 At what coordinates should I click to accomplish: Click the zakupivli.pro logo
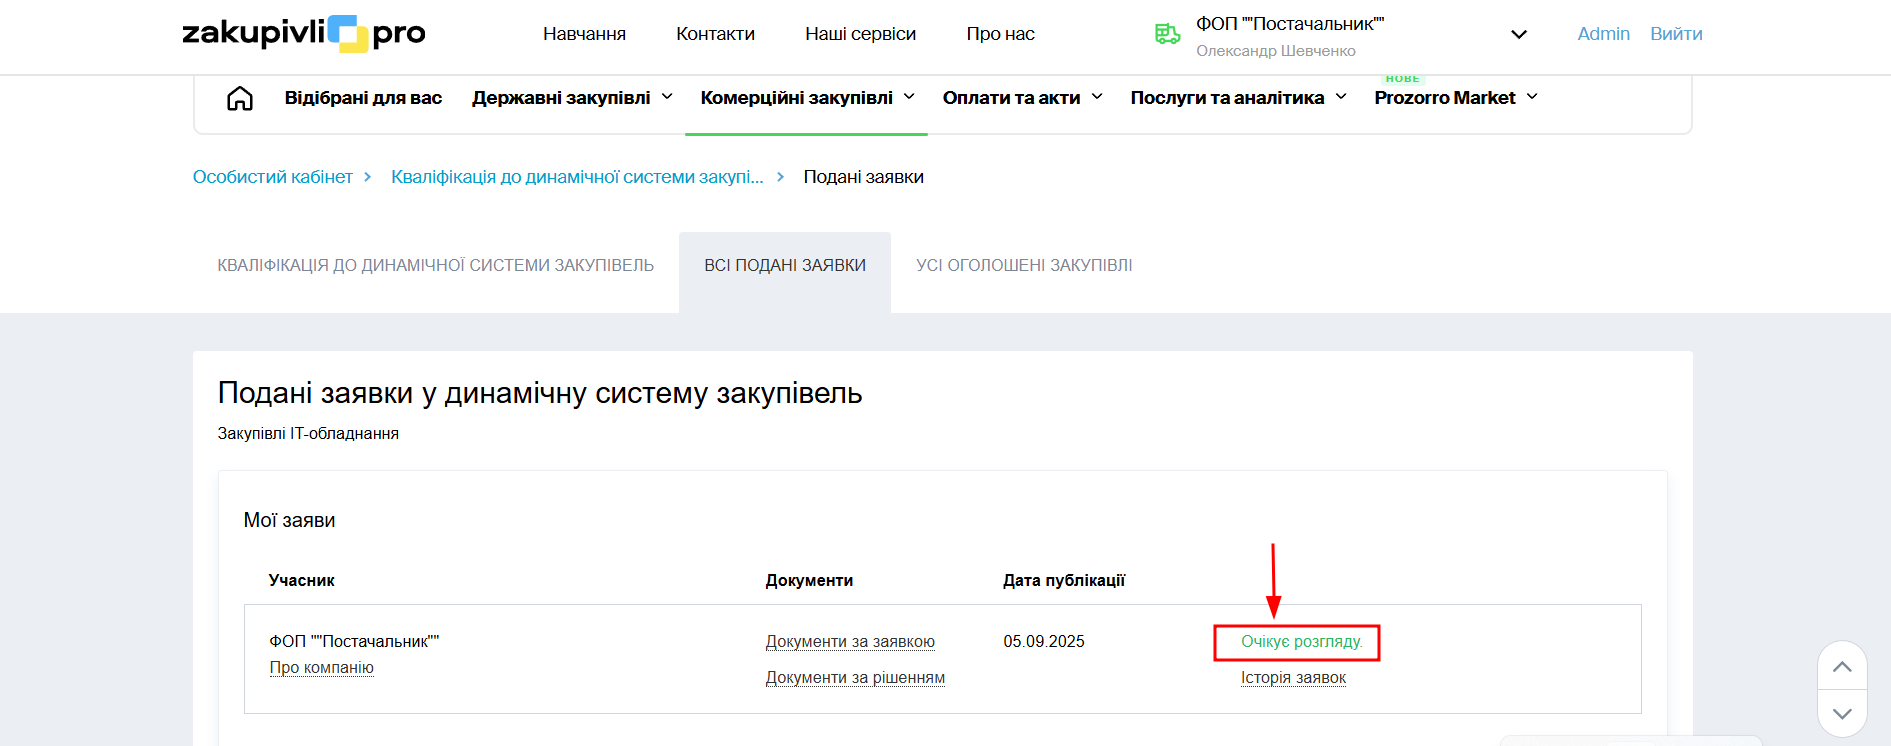click(303, 33)
